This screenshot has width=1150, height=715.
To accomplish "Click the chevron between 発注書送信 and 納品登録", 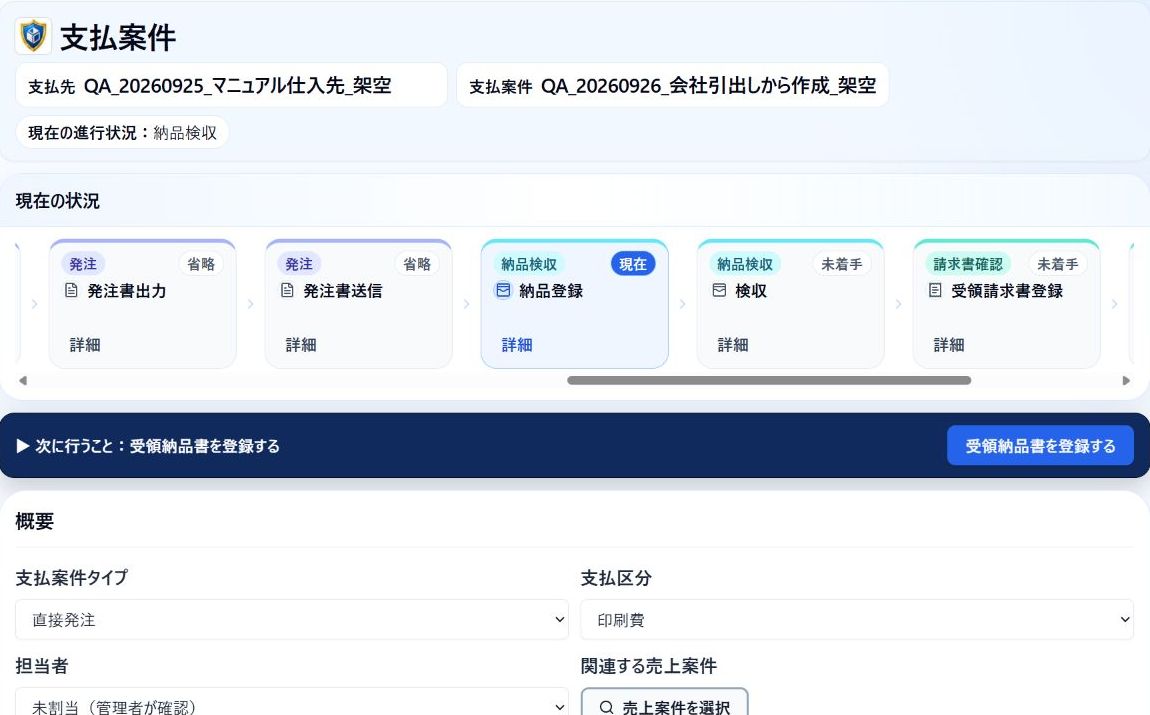I will 466,304.
